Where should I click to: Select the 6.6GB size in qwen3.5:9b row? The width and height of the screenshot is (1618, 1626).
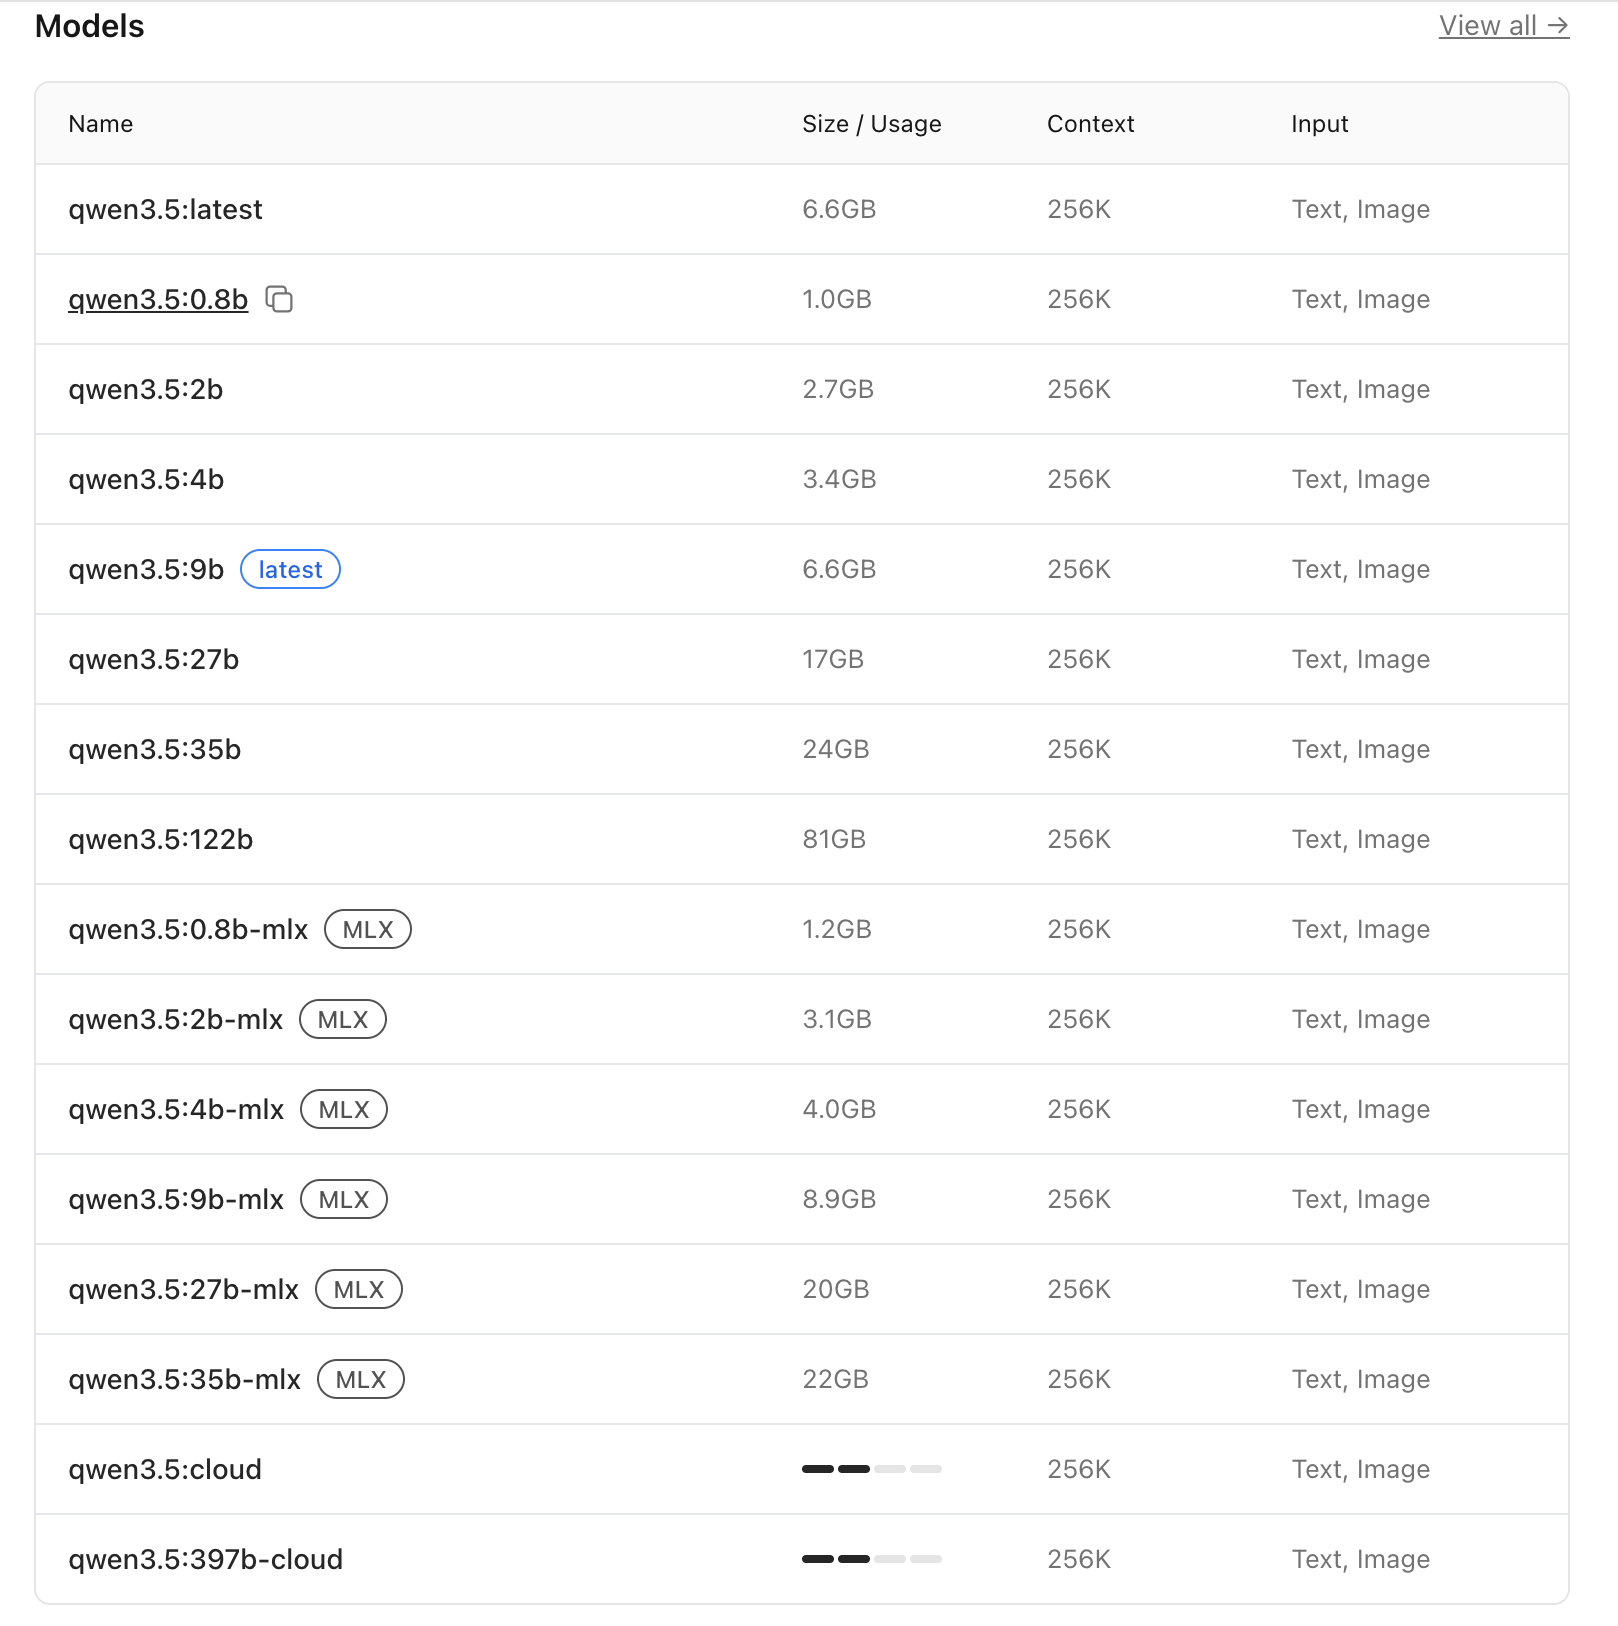tap(839, 569)
